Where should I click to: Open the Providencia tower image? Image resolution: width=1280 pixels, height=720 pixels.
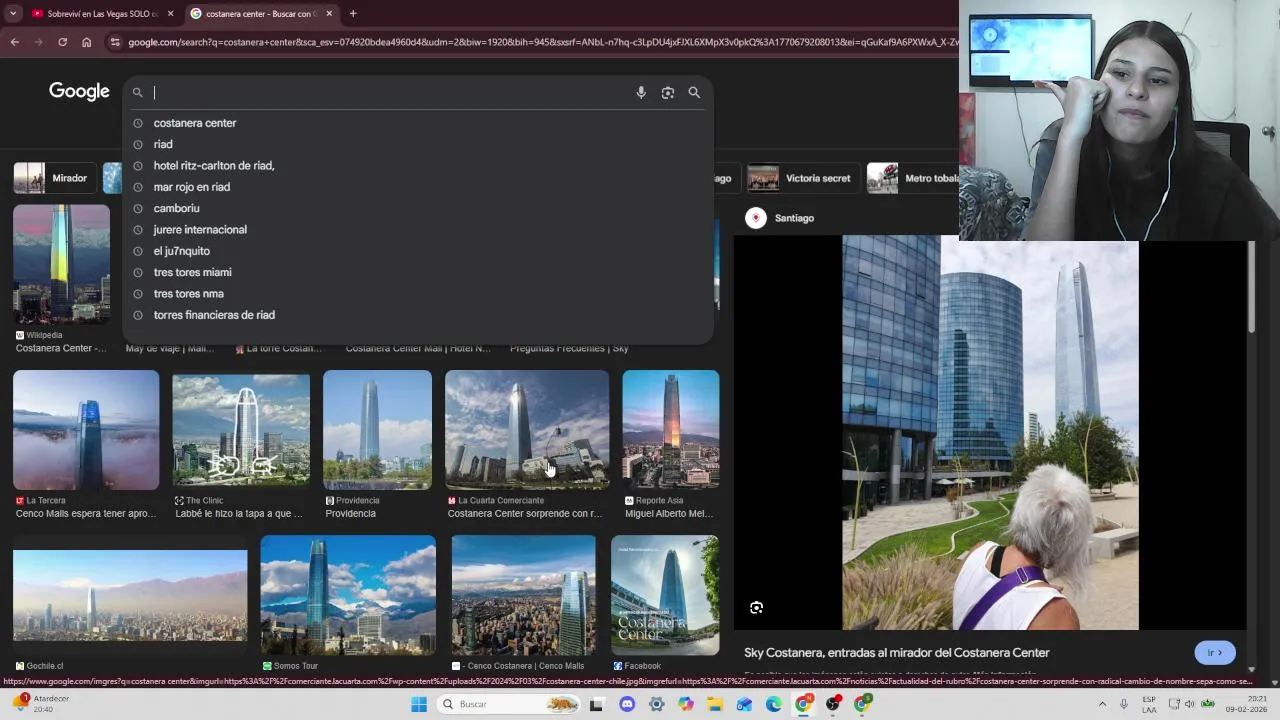pyautogui.click(x=377, y=430)
